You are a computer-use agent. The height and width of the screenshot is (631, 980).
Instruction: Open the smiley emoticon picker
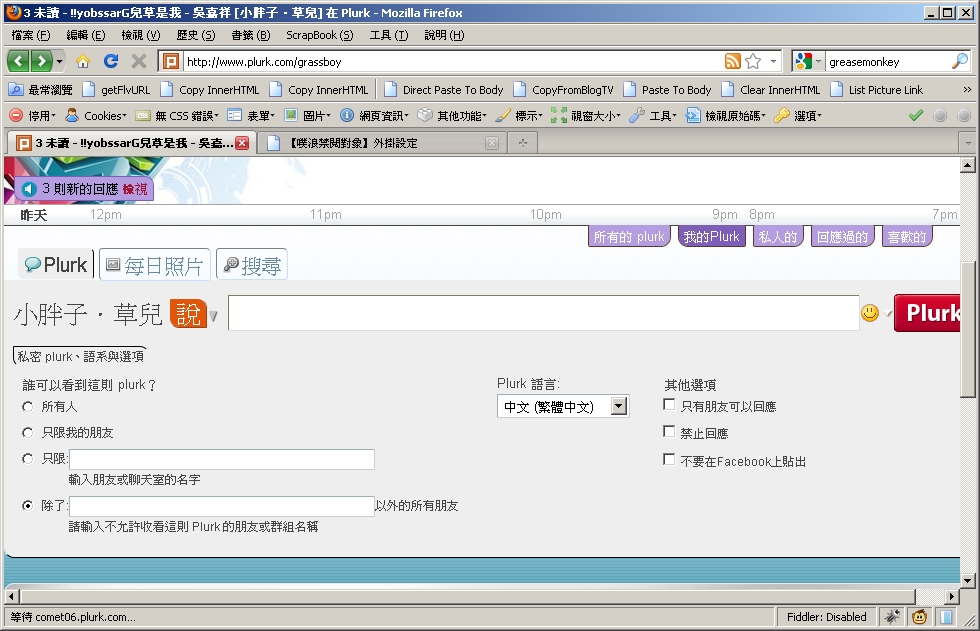click(870, 313)
